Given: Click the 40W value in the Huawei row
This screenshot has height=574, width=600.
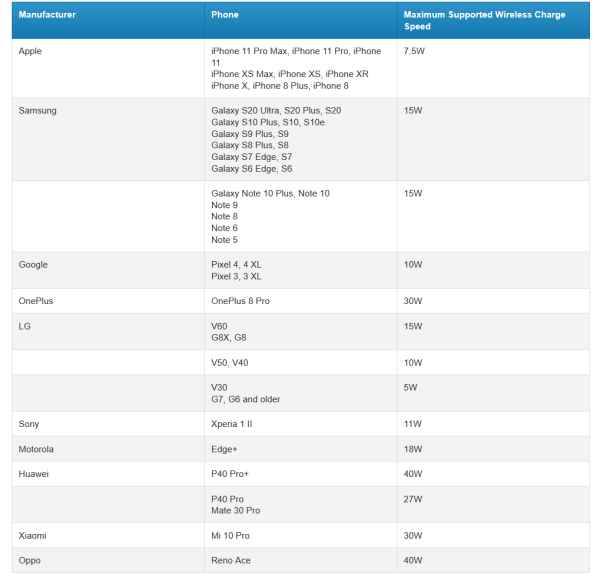Looking at the screenshot, I should pyautogui.click(x=493, y=474).
